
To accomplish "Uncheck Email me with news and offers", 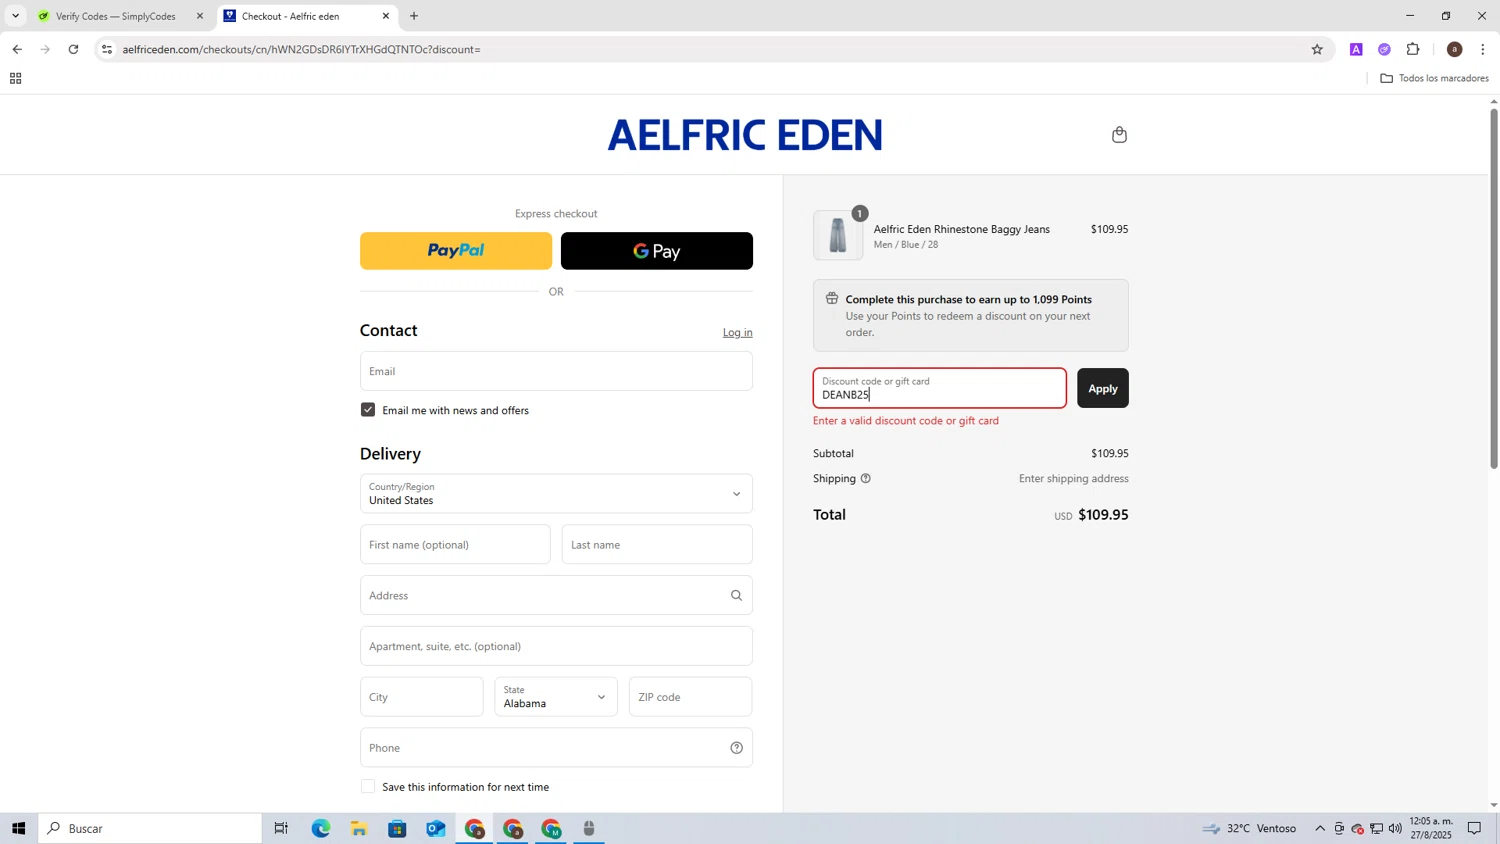I will [368, 410].
